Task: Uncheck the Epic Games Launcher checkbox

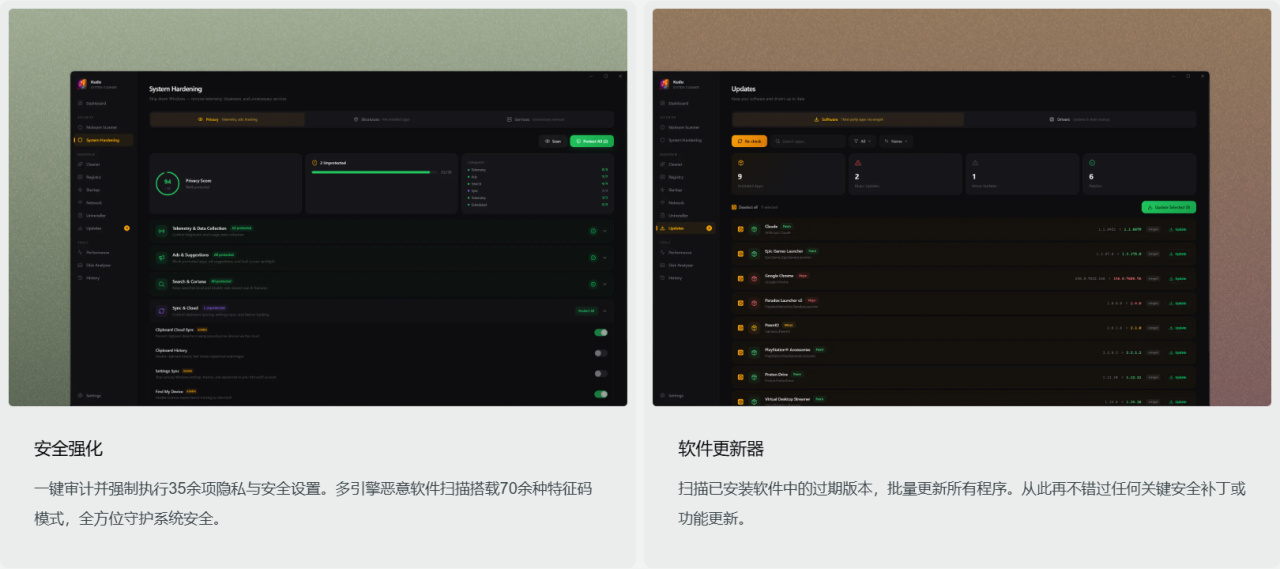Action: click(x=741, y=253)
